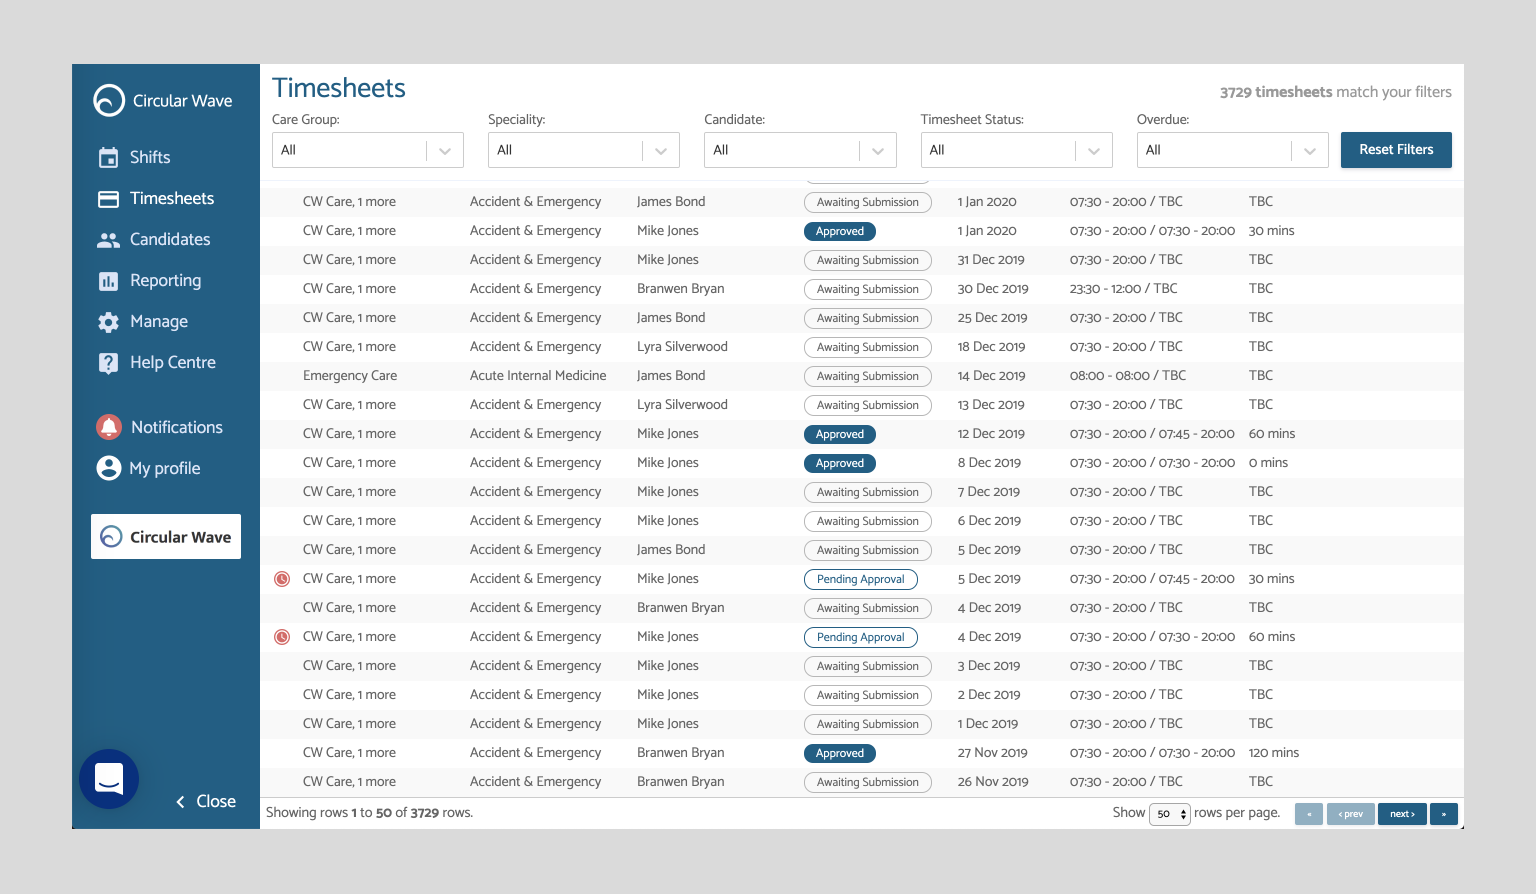This screenshot has width=1536, height=894.
Task: Open the chat widget bubble
Action: coord(109,779)
